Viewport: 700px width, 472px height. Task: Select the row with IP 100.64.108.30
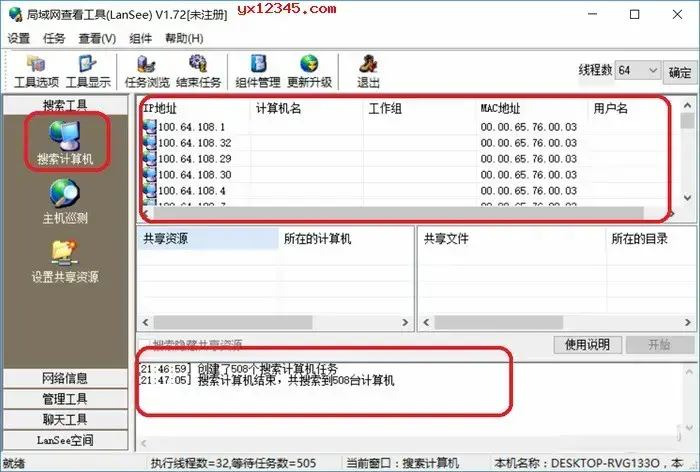coord(406,175)
